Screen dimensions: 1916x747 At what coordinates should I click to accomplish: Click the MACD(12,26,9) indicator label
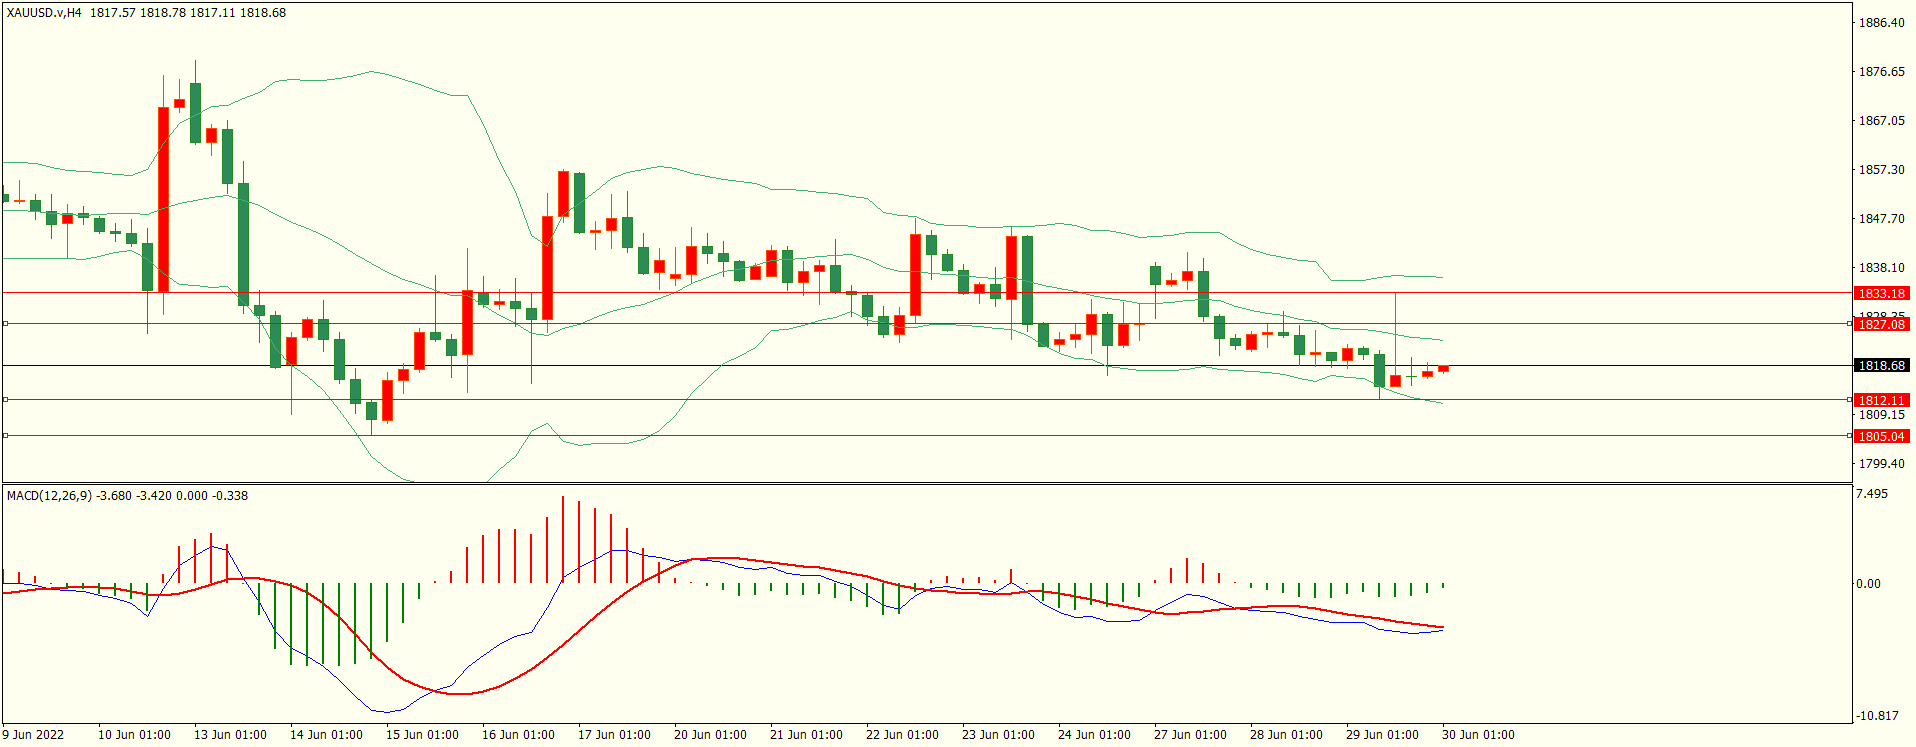50,496
